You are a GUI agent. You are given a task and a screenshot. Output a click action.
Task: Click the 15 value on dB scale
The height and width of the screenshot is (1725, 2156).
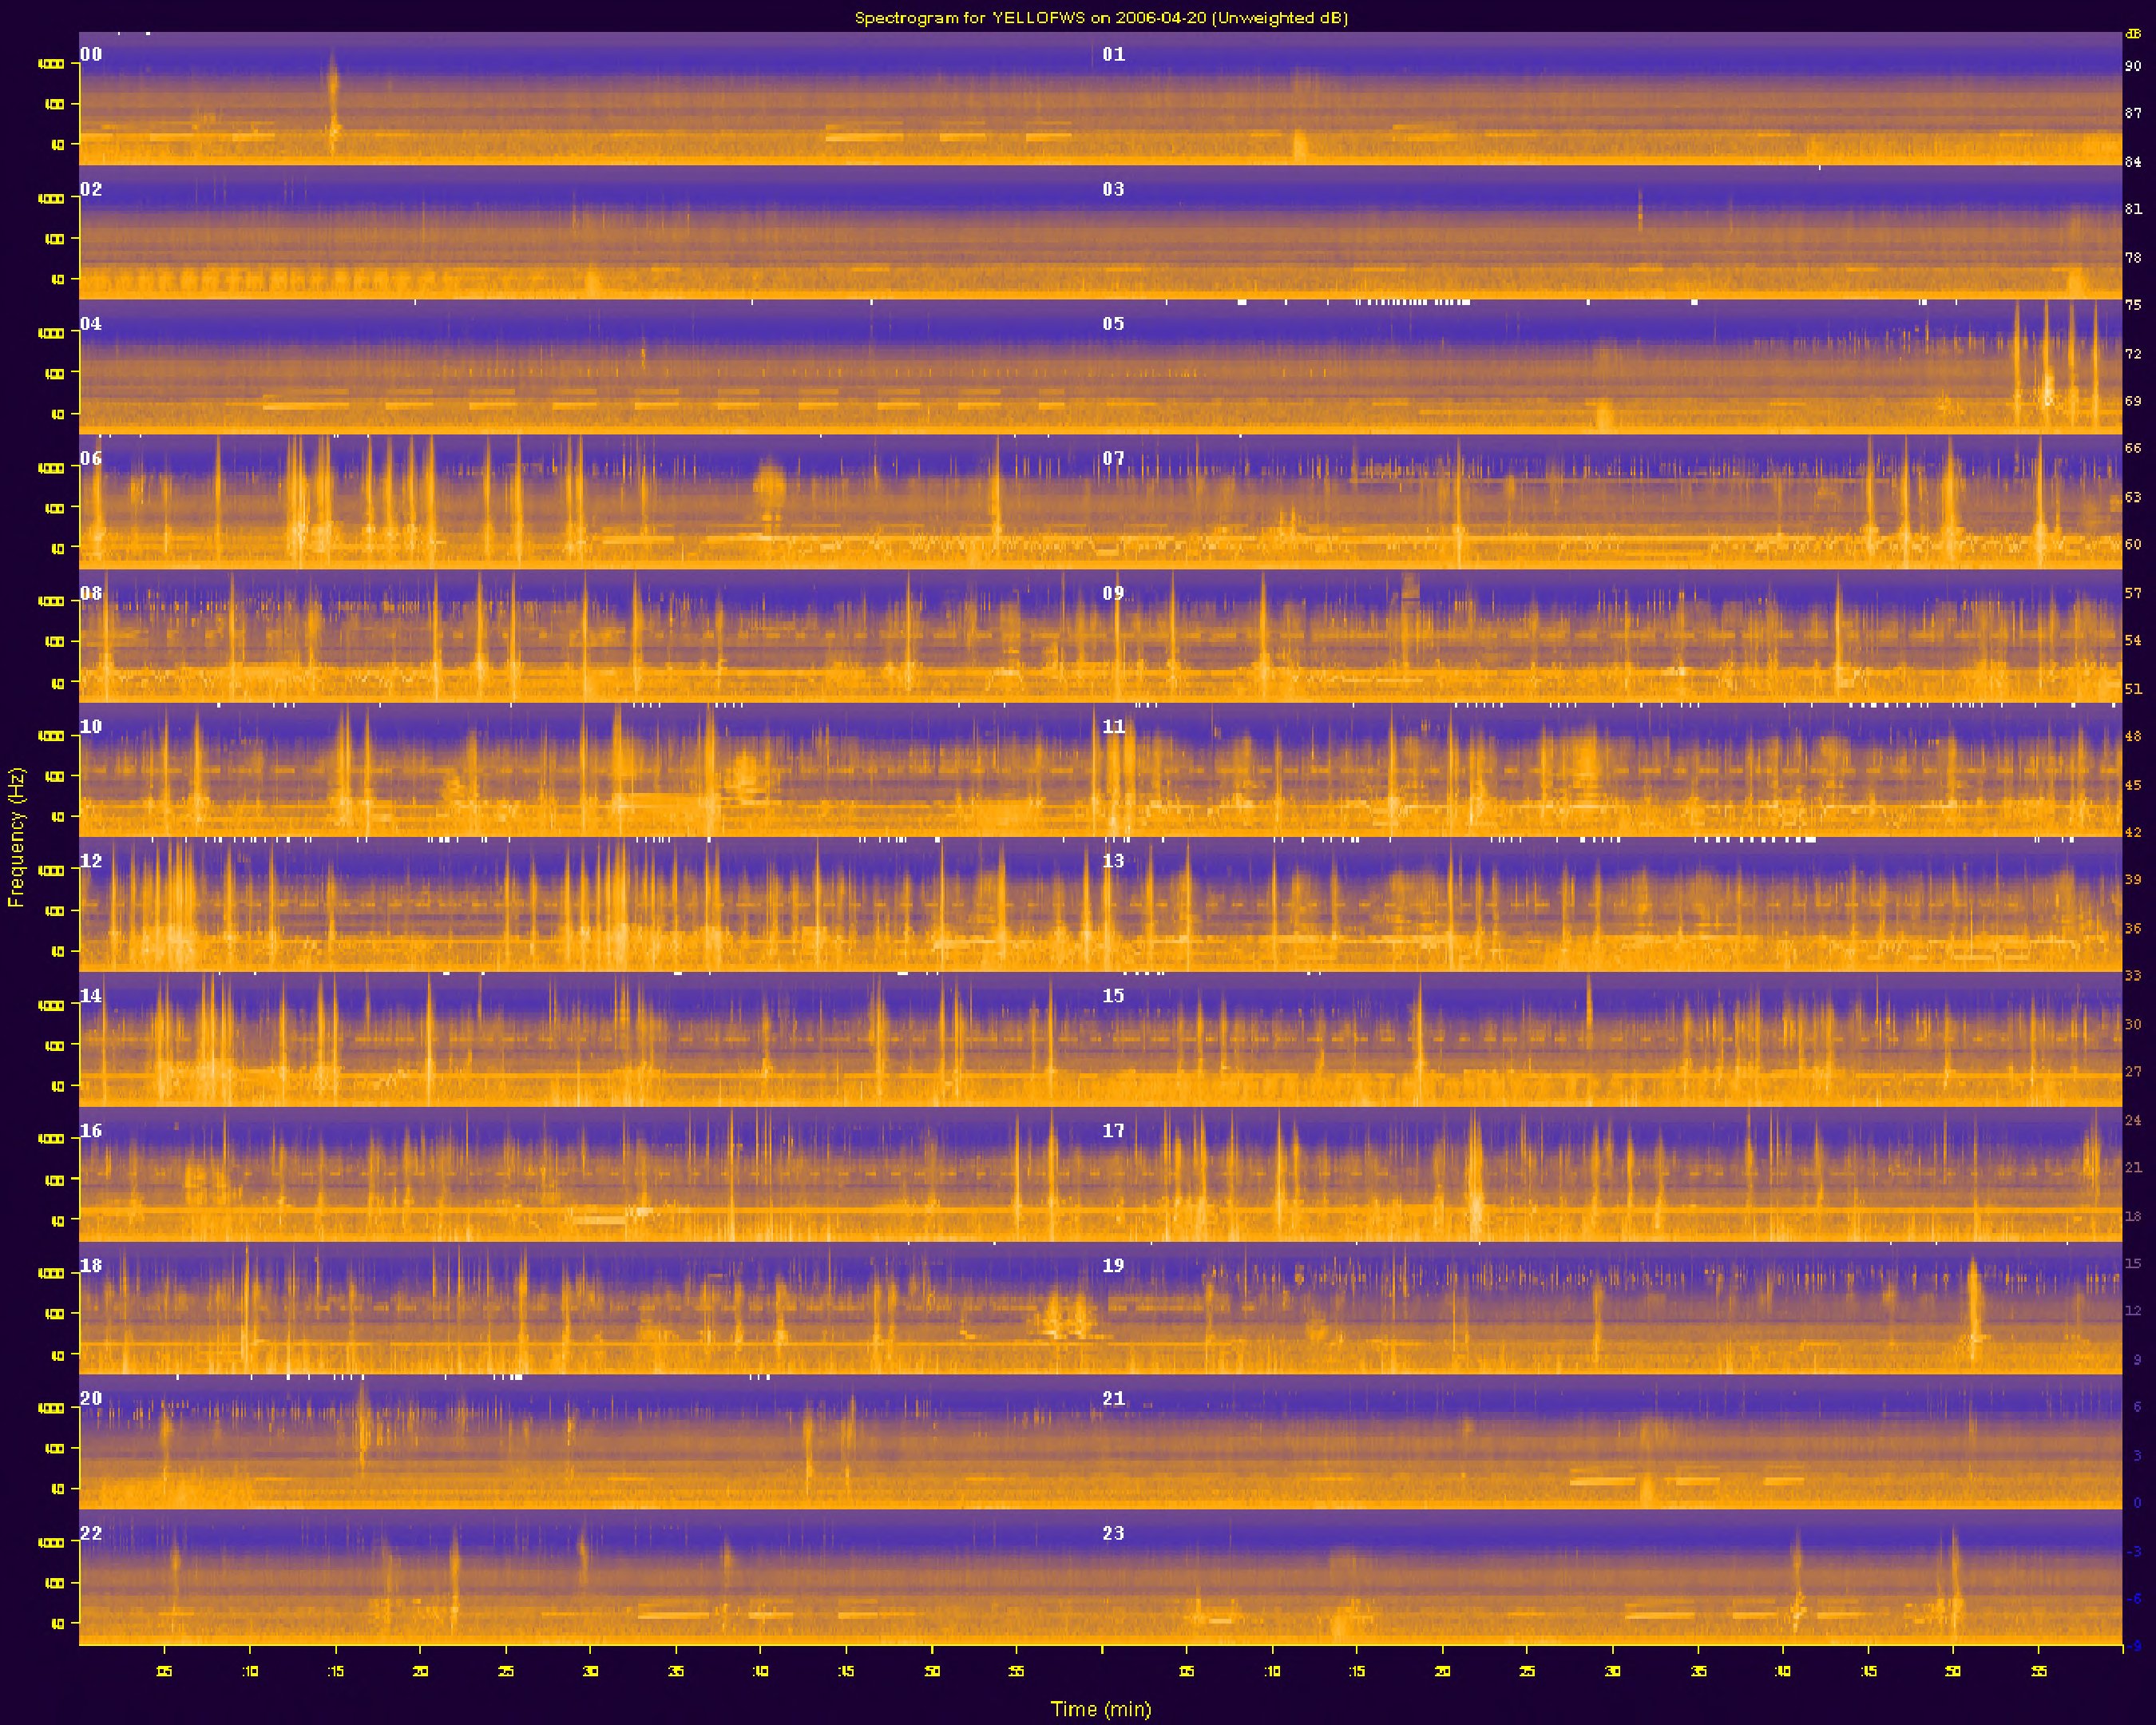click(2133, 1263)
